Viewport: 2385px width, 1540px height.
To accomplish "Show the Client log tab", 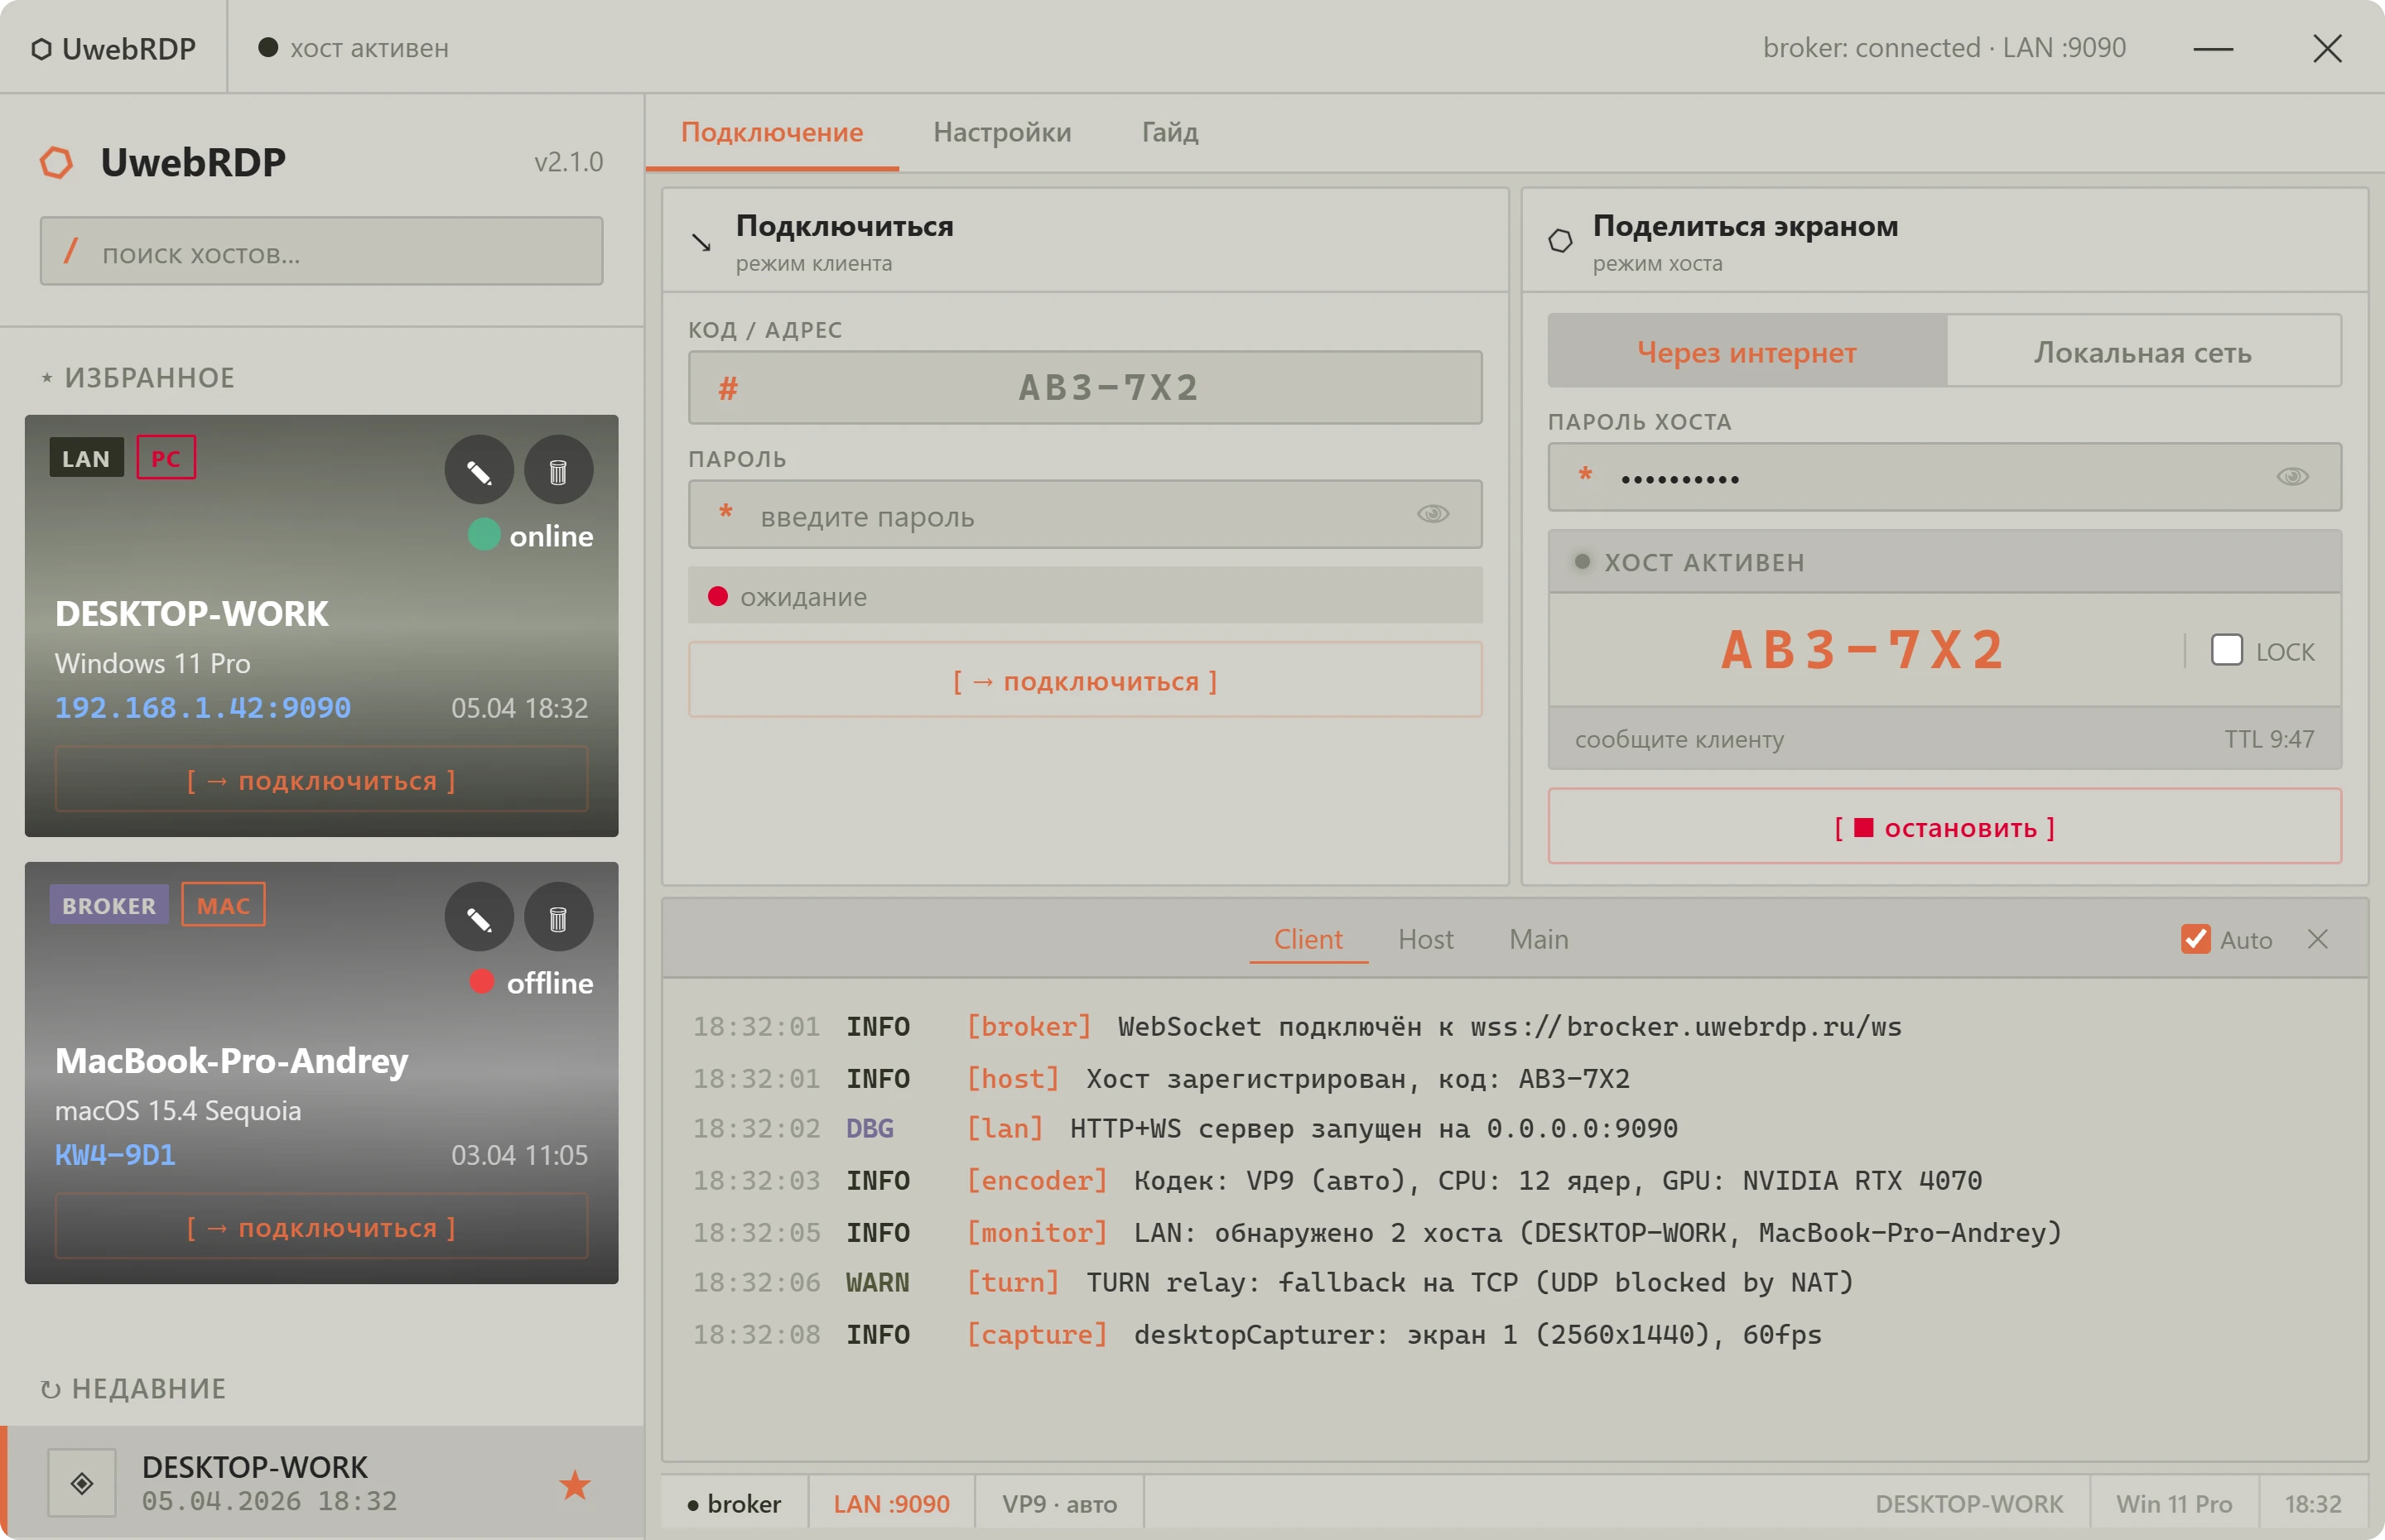I will click(x=1308, y=939).
